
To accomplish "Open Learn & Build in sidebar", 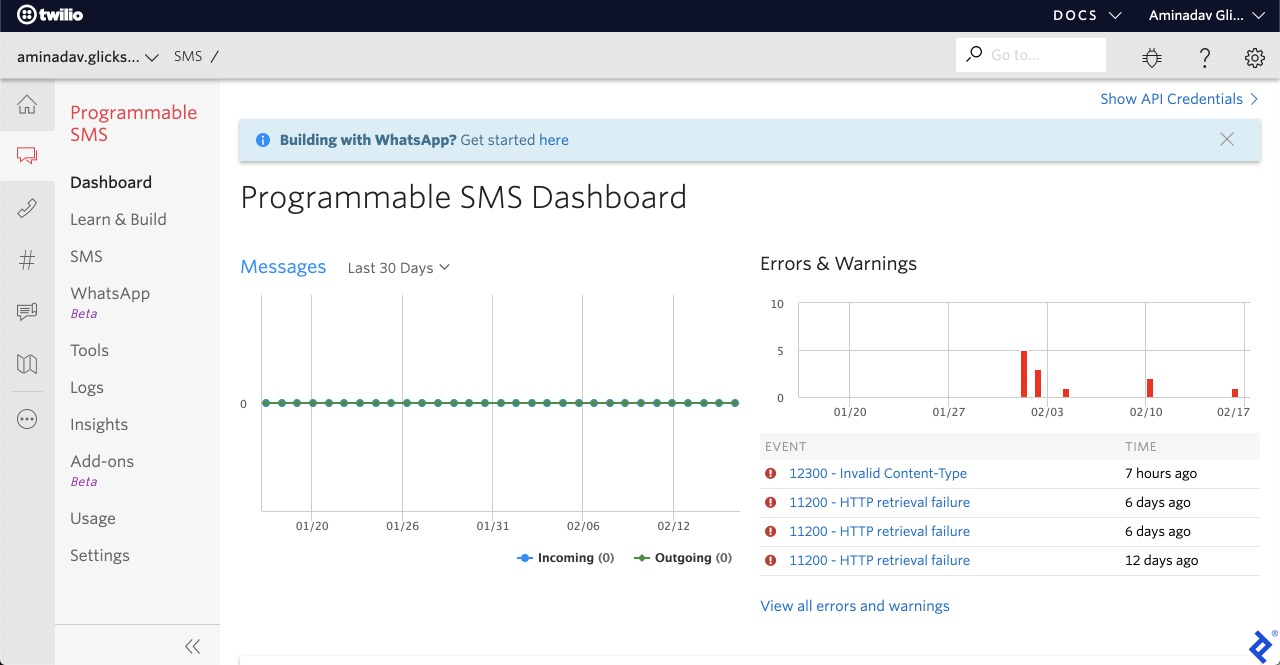I will coord(118,219).
